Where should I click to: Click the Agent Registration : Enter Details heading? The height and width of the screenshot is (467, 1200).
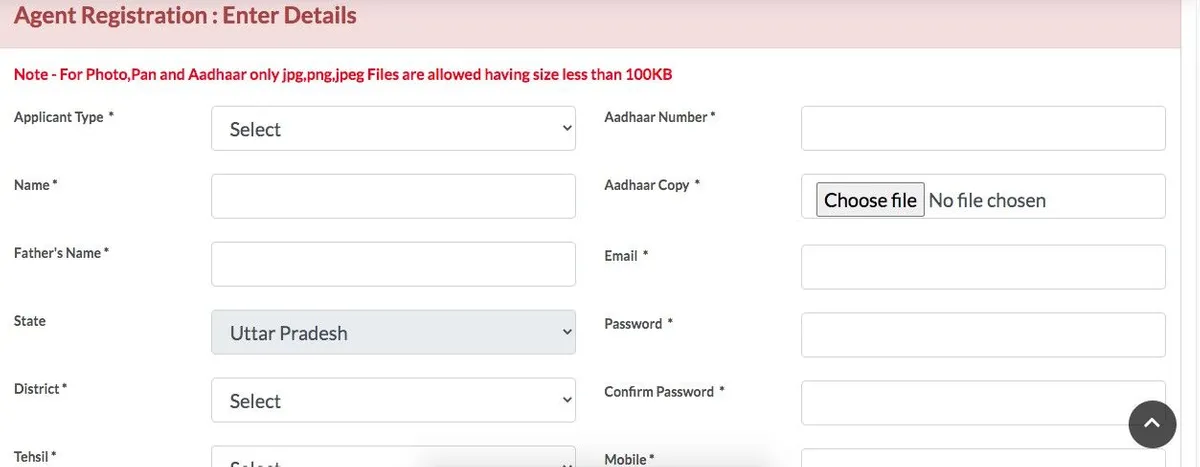pos(185,16)
